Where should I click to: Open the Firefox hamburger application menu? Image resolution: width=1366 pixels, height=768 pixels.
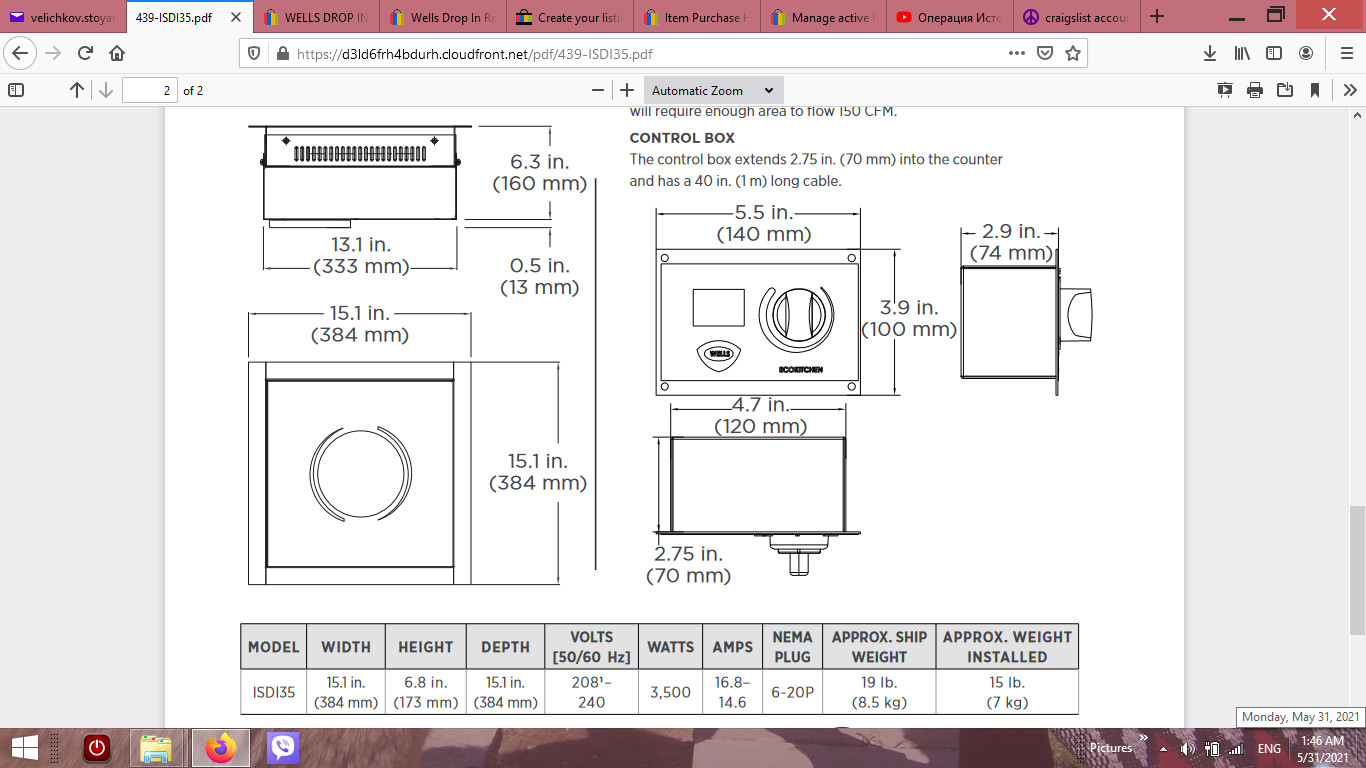pyautogui.click(x=1345, y=53)
